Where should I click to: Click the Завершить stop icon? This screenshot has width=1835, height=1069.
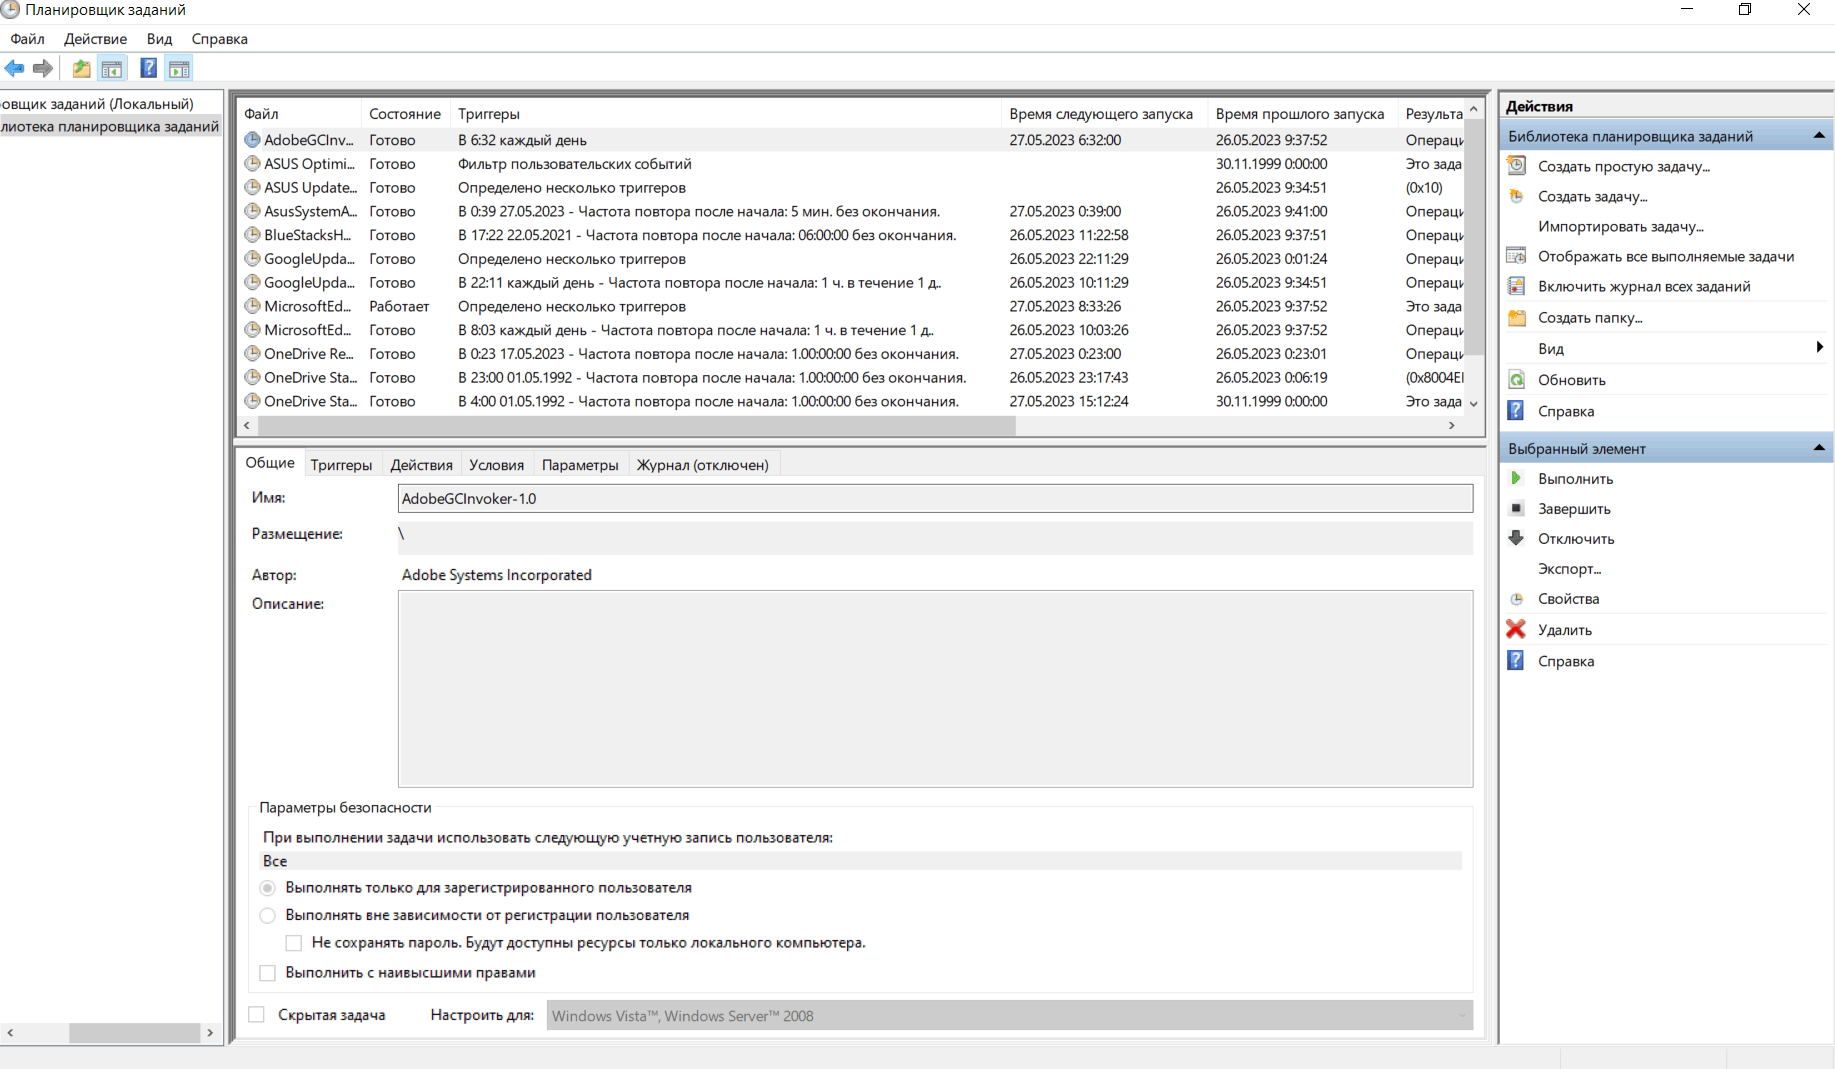click(x=1517, y=508)
